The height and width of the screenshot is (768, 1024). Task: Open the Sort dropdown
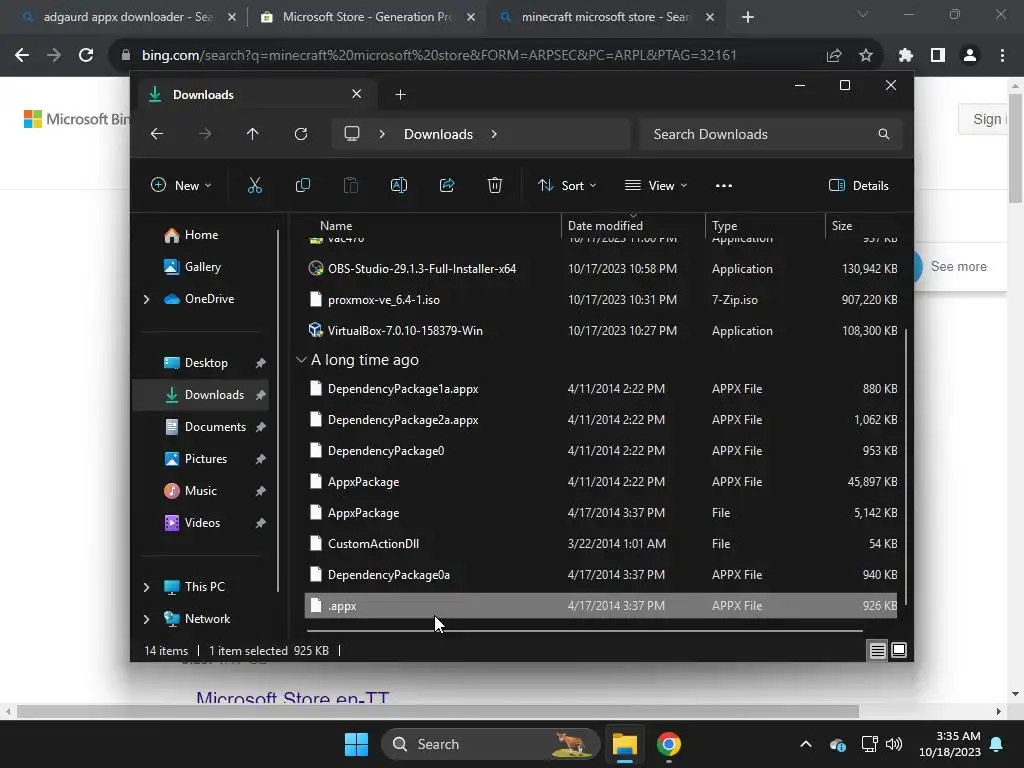pos(566,185)
